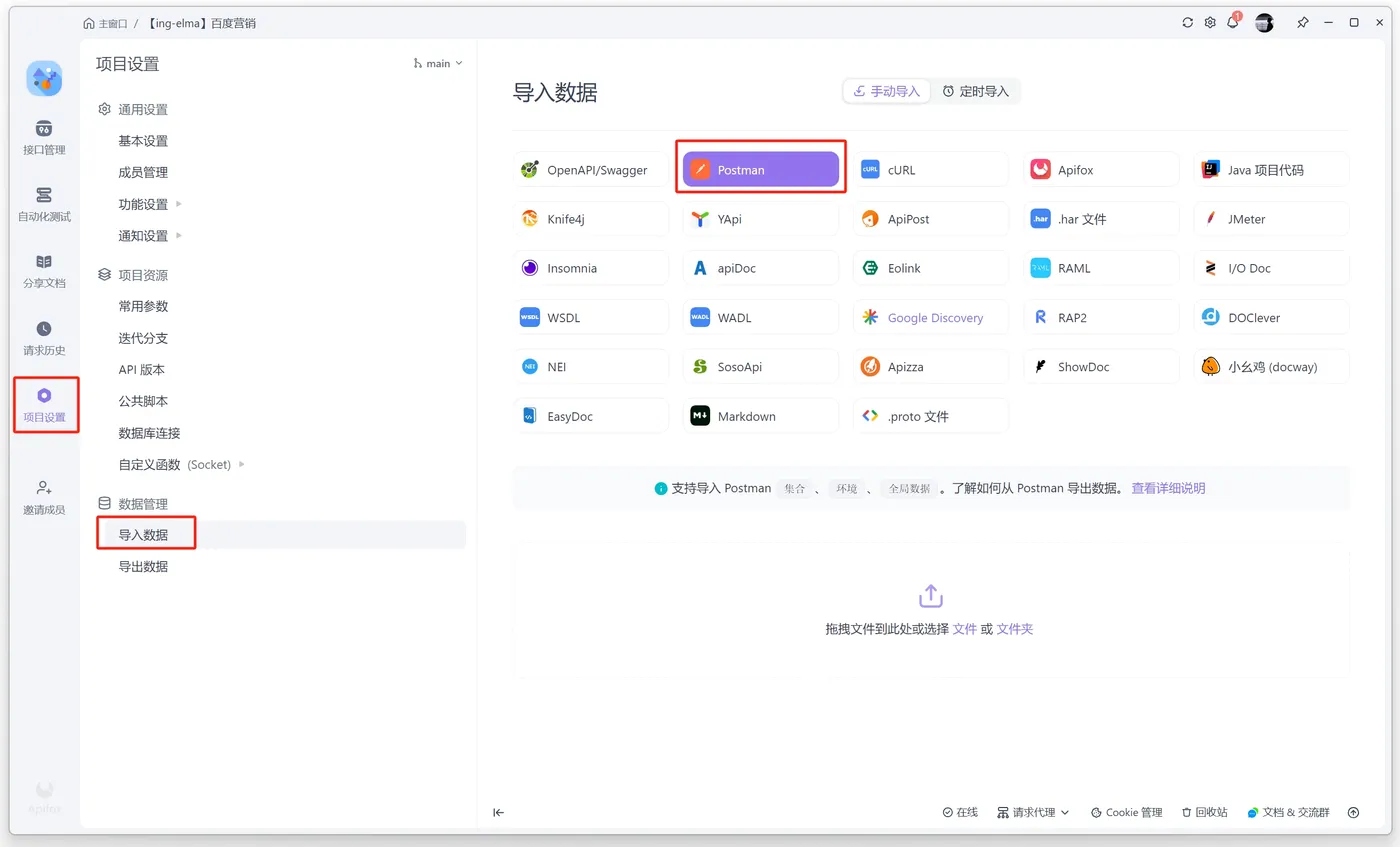
Task: Go to 主窗口 in the breadcrumb
Action: coord(106,22)
